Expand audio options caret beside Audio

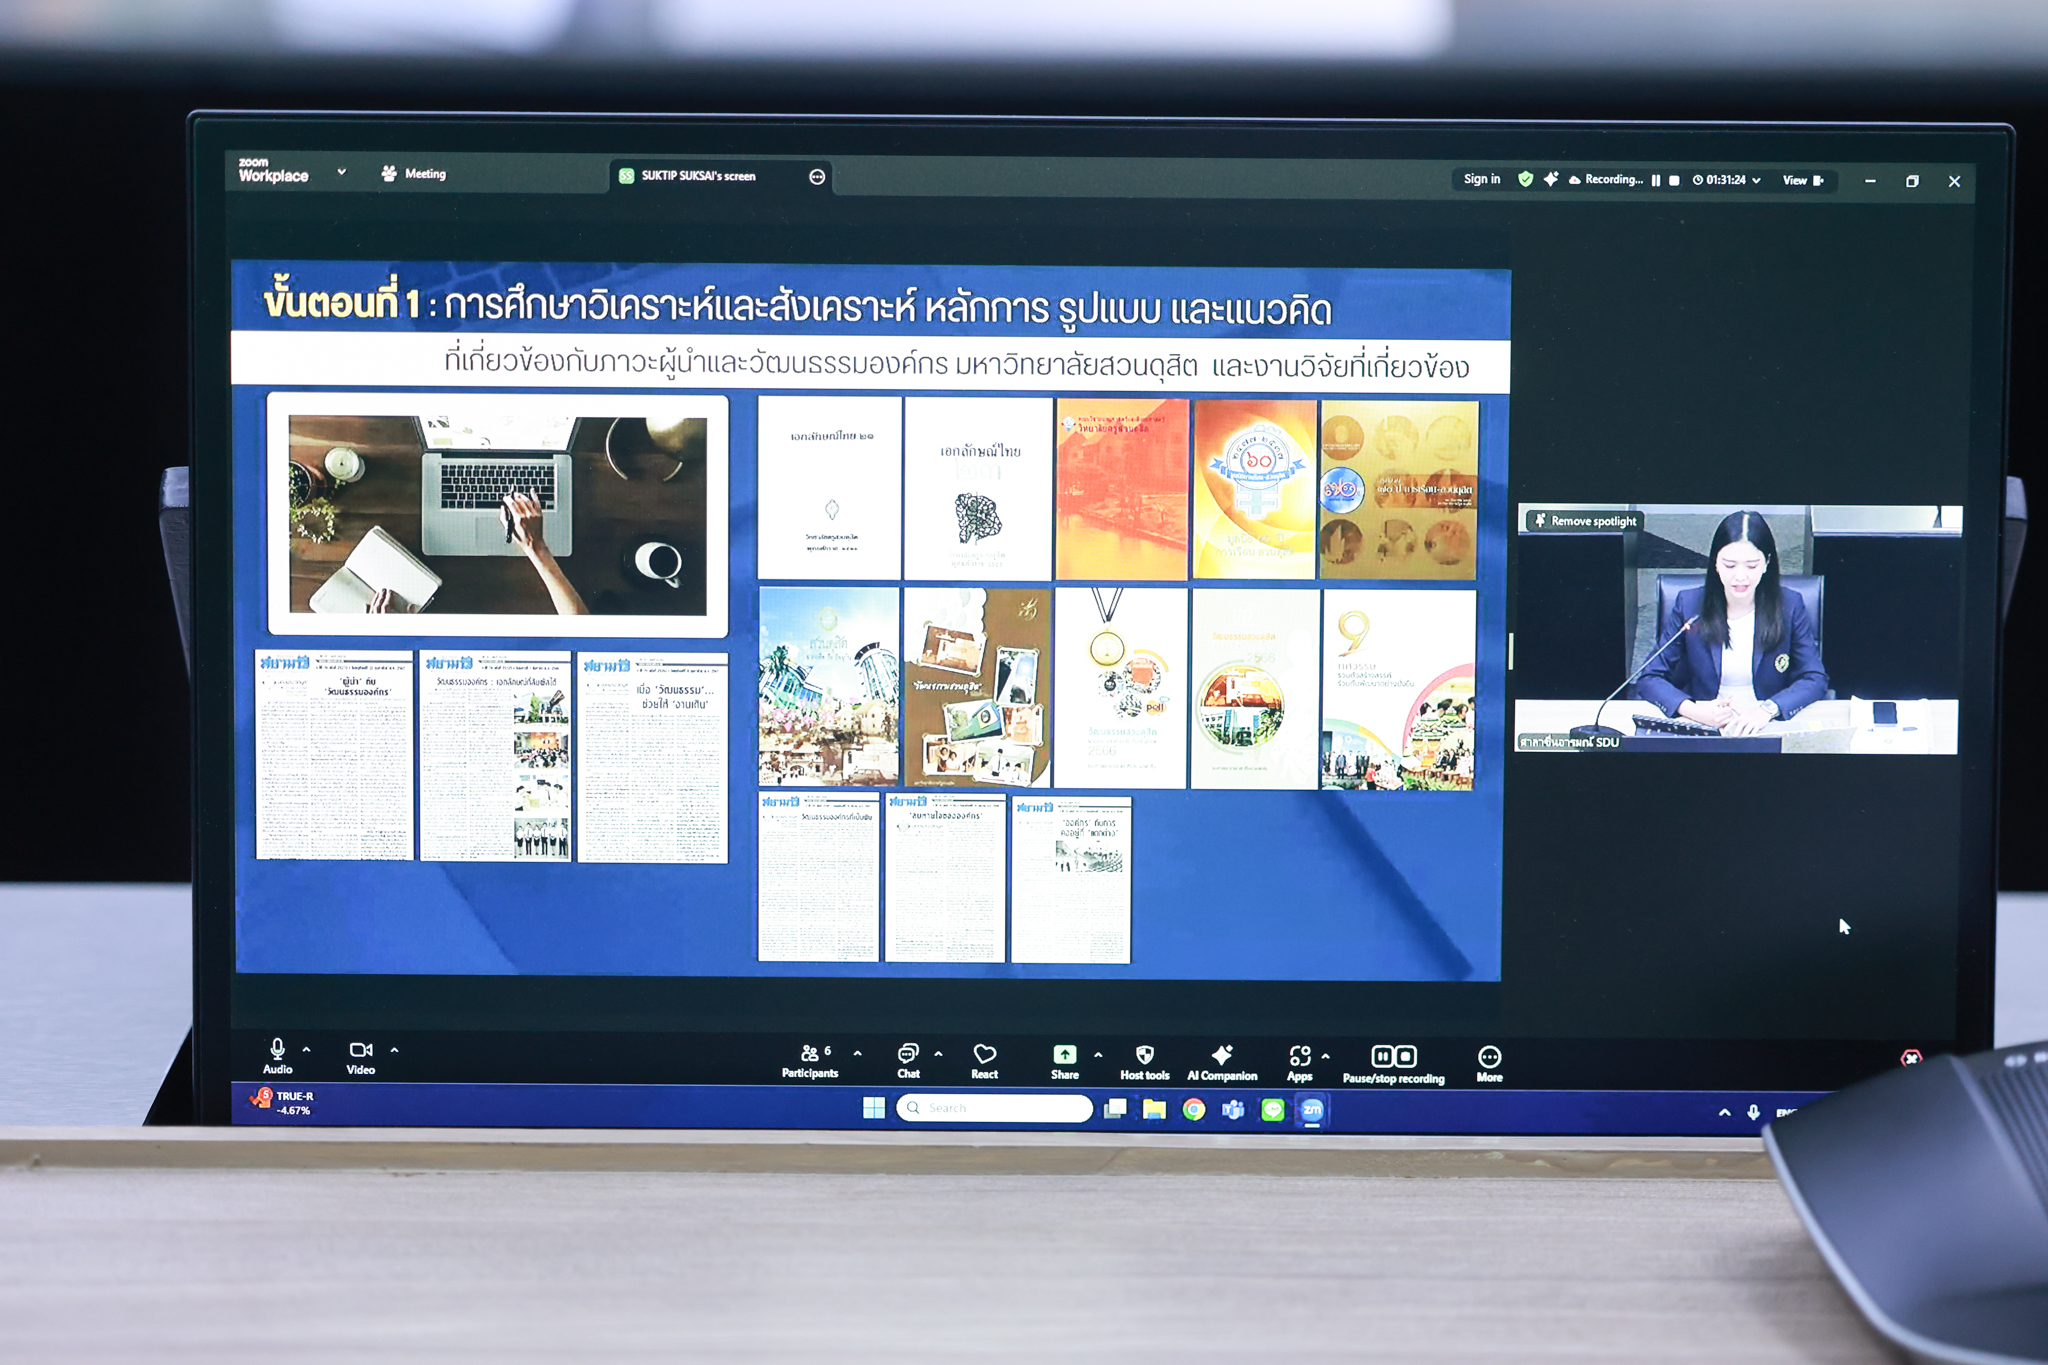[307, 1050]
